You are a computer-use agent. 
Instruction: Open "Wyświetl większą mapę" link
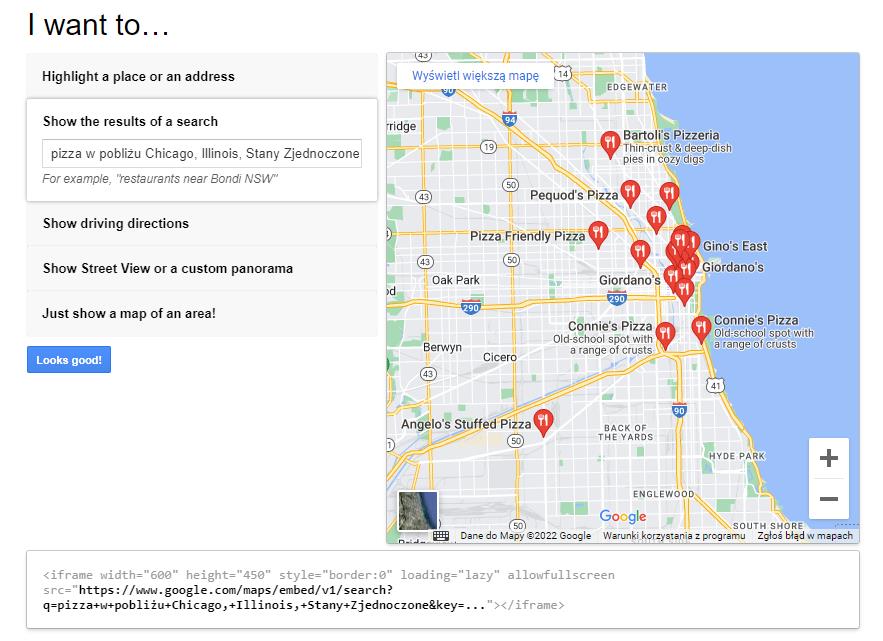pos(475,76)
